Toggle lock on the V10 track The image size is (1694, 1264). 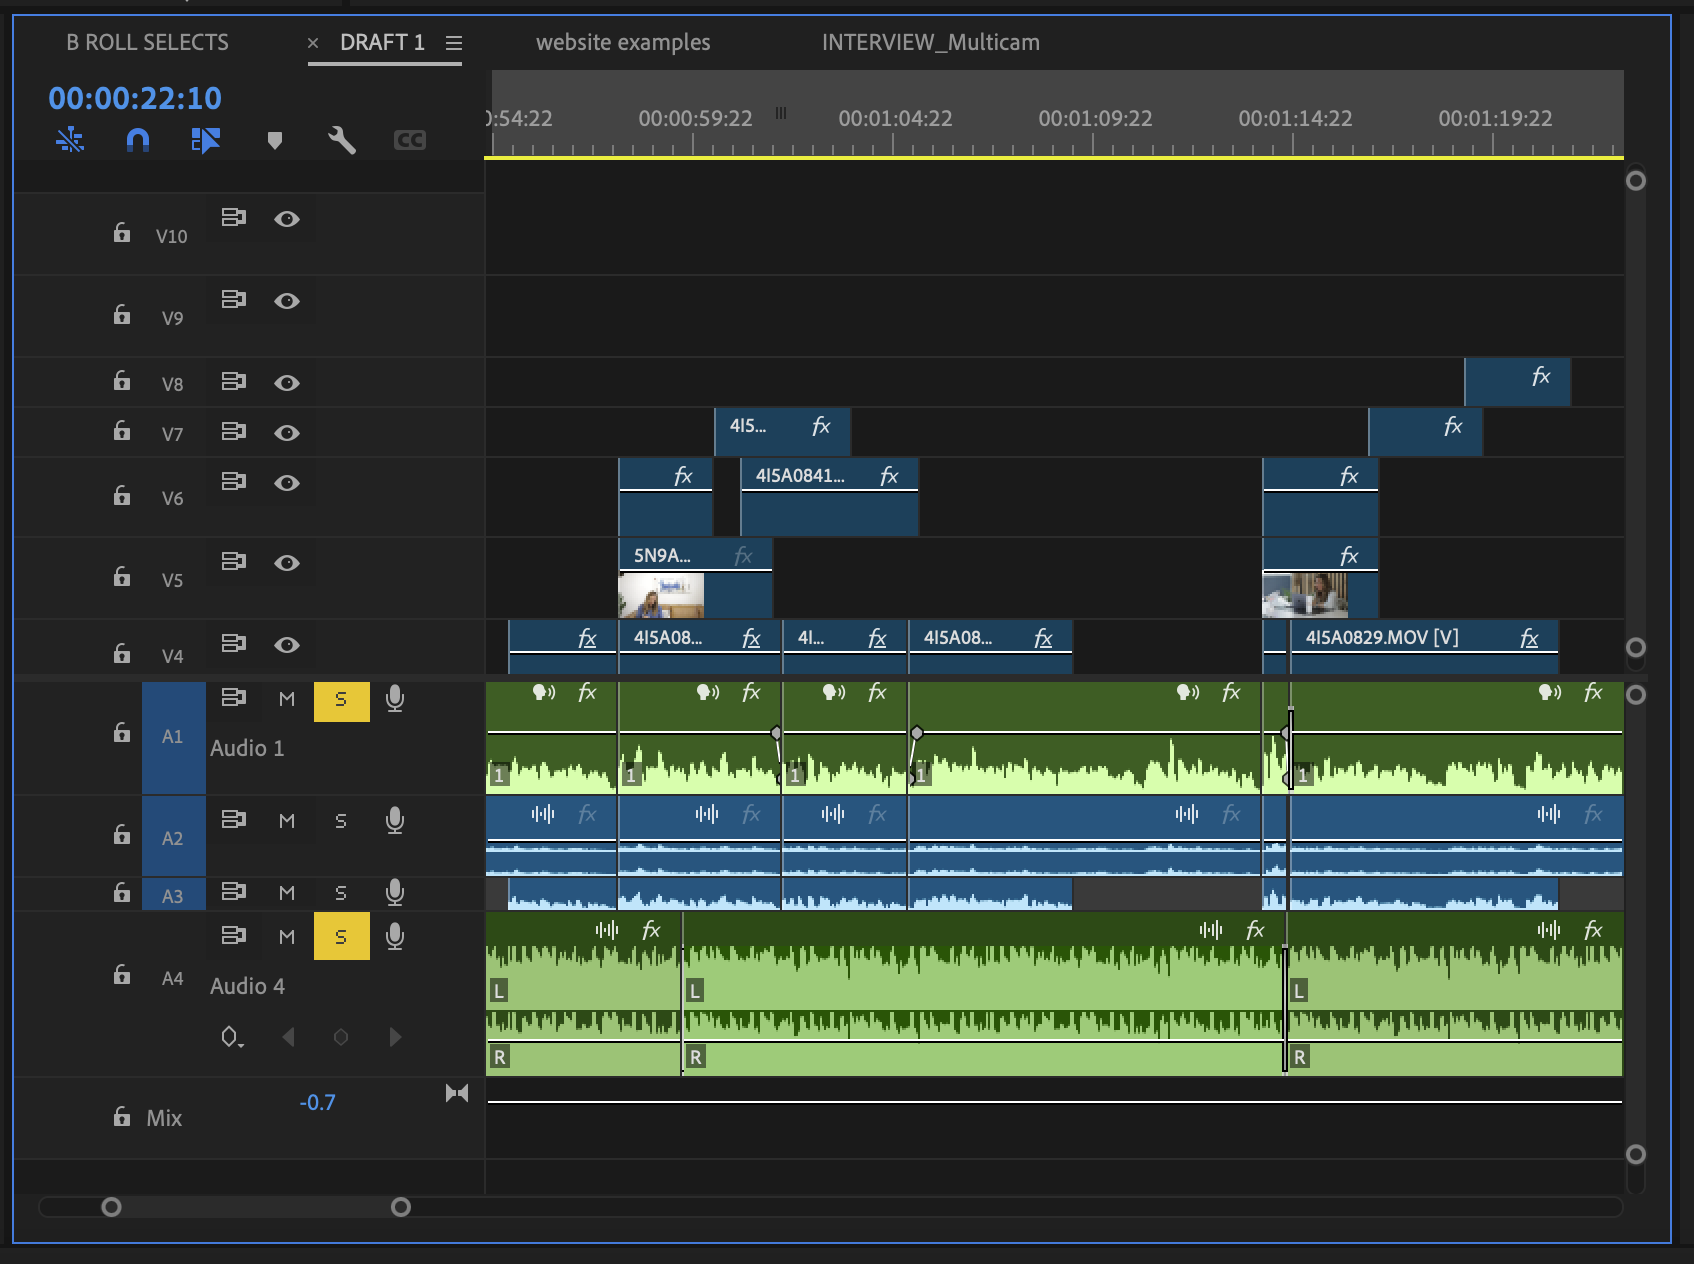tap(122, 233)
